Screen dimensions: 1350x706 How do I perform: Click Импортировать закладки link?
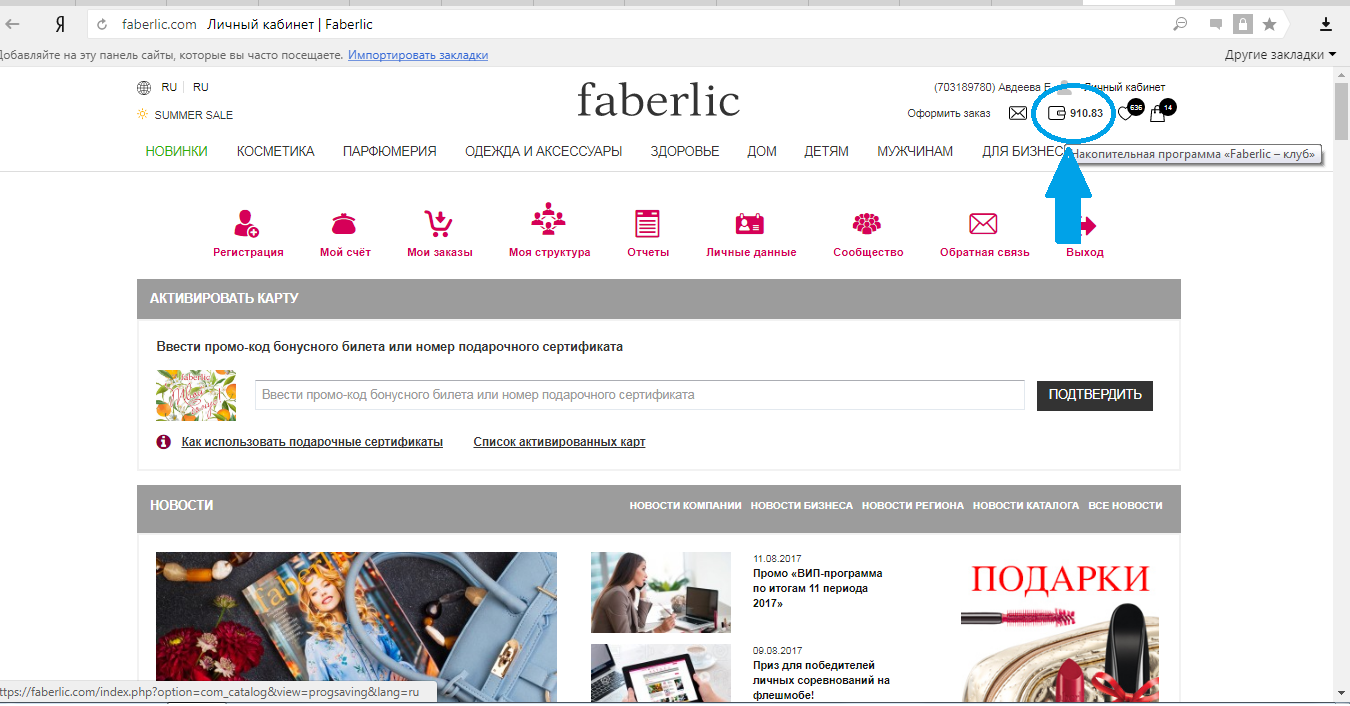(x=418, y=55)
